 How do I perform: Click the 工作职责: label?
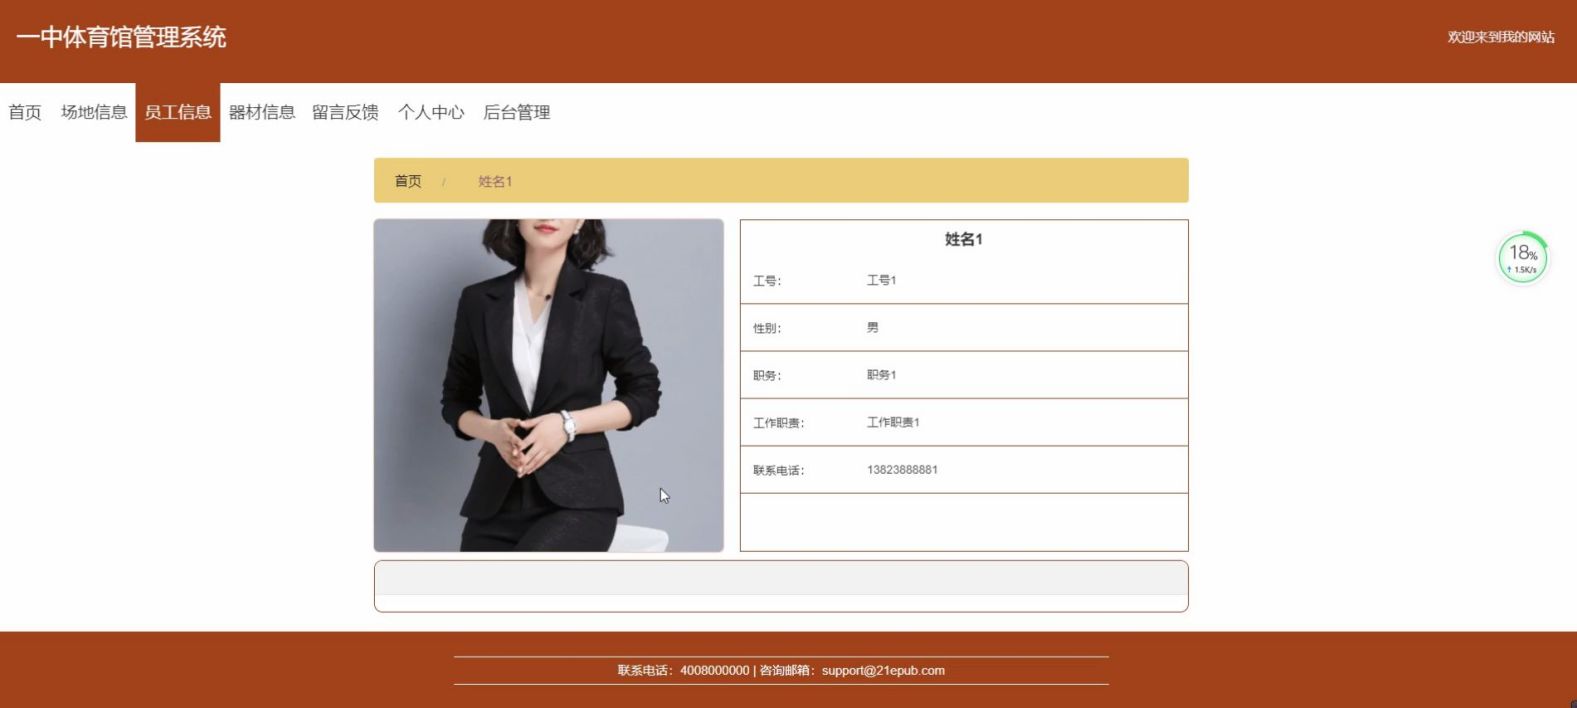coord(779,423)
